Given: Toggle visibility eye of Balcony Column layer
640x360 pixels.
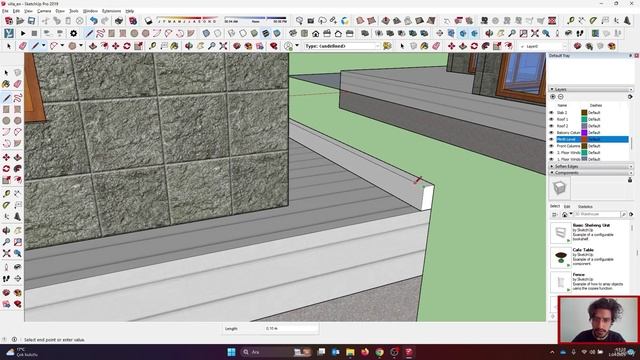Looking at the screenshot, I should tap(551, 133).
